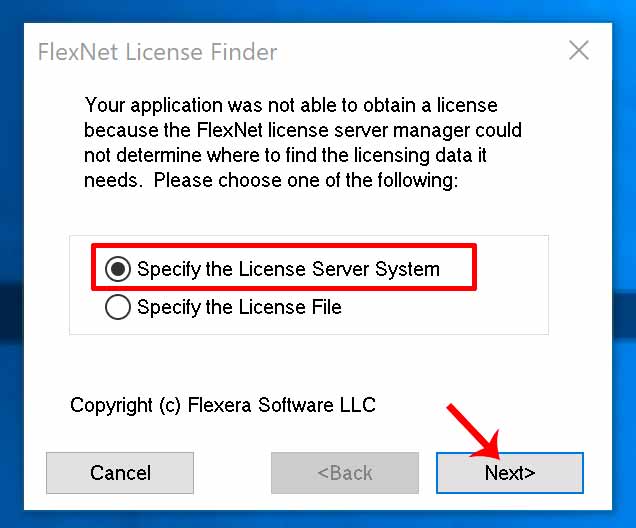Image resolution: width=636 pixels, height=528 pixels.
Task: Click the greyed-out <Back button
Action: 344,473
